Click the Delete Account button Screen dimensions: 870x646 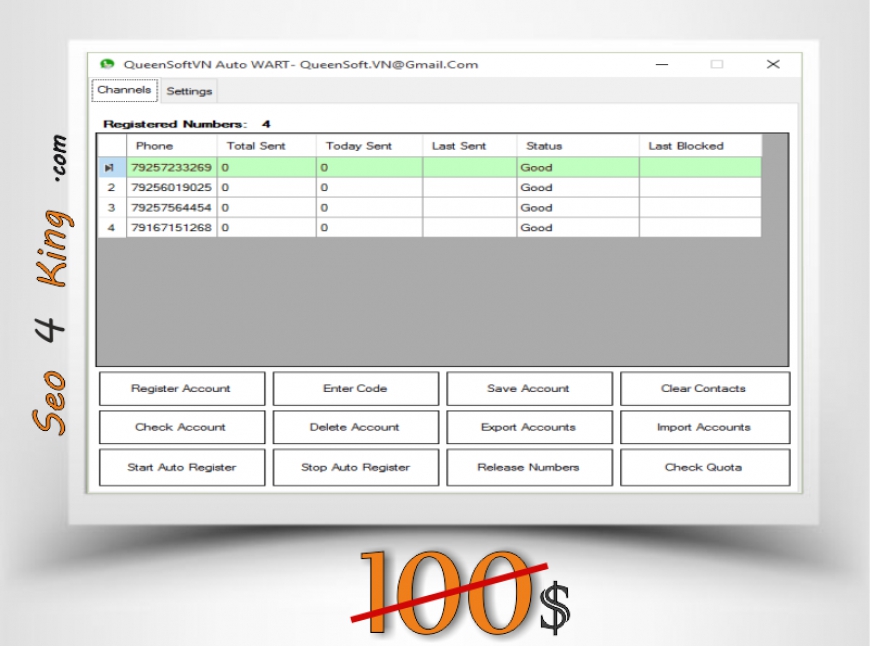[356, 427]
